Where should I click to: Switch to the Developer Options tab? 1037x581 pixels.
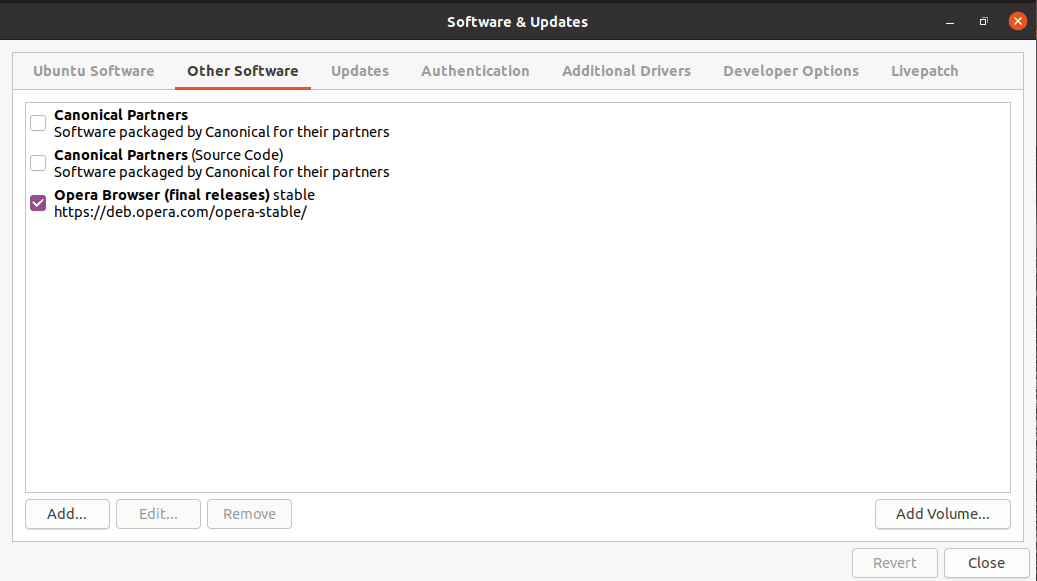(791, 71)
